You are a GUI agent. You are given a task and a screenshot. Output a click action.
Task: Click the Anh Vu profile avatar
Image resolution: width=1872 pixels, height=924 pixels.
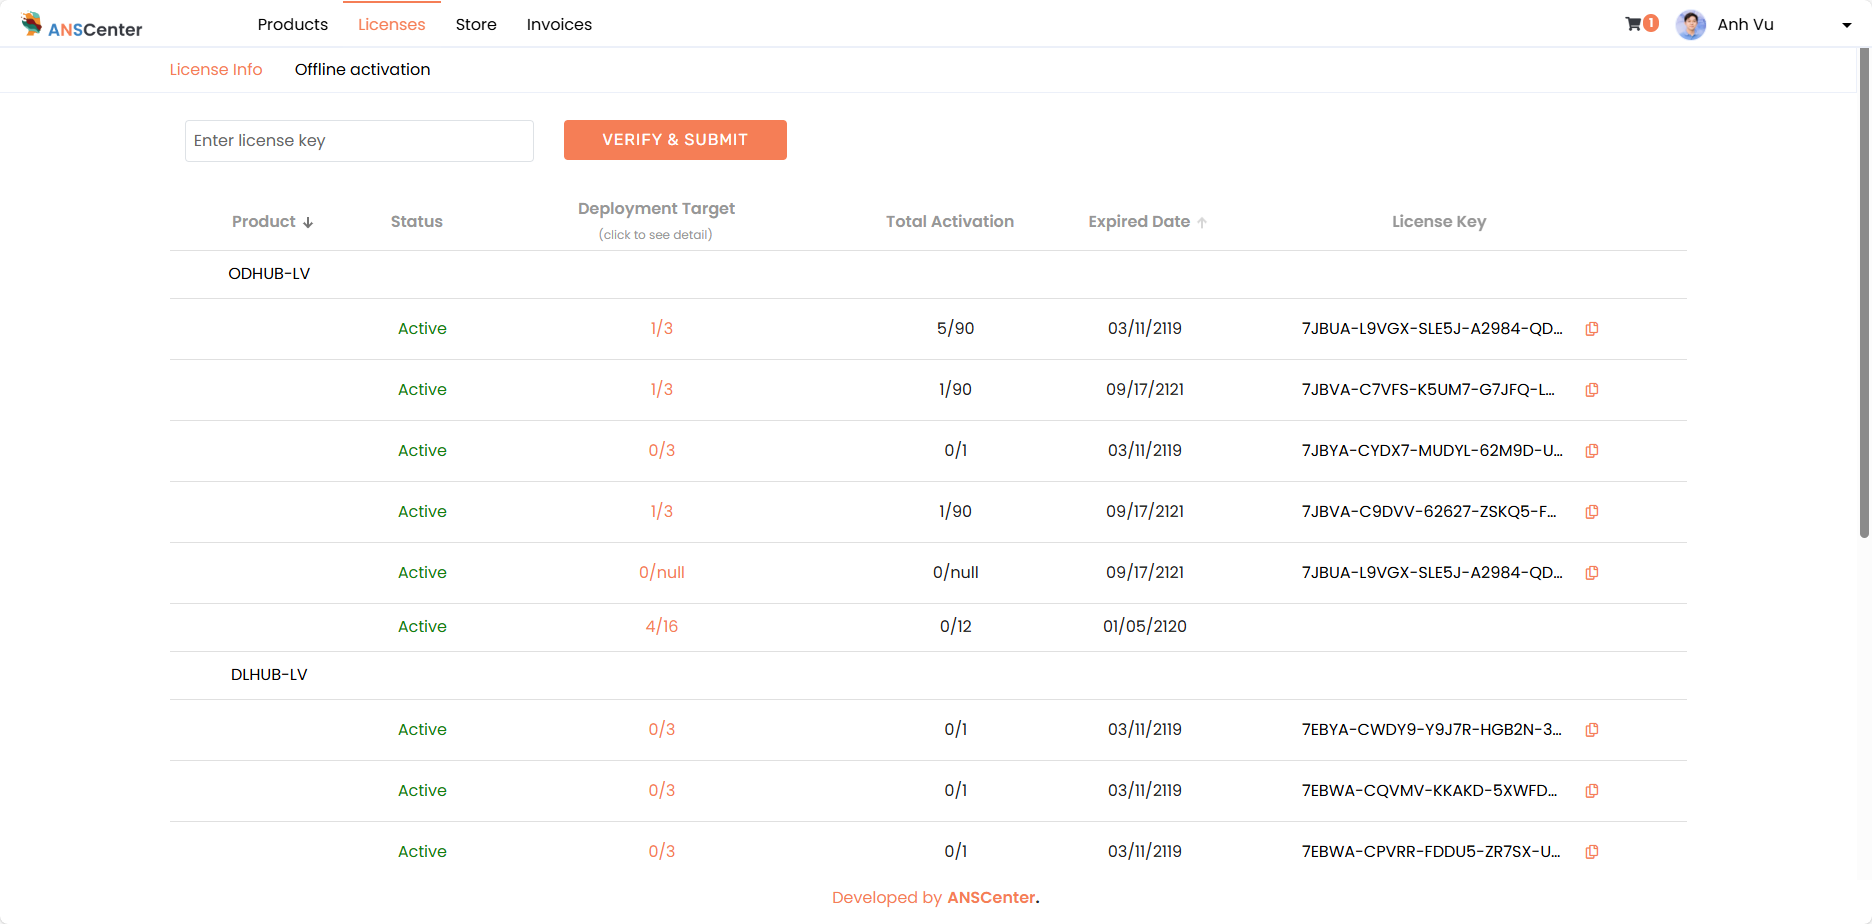(1691, 25)
